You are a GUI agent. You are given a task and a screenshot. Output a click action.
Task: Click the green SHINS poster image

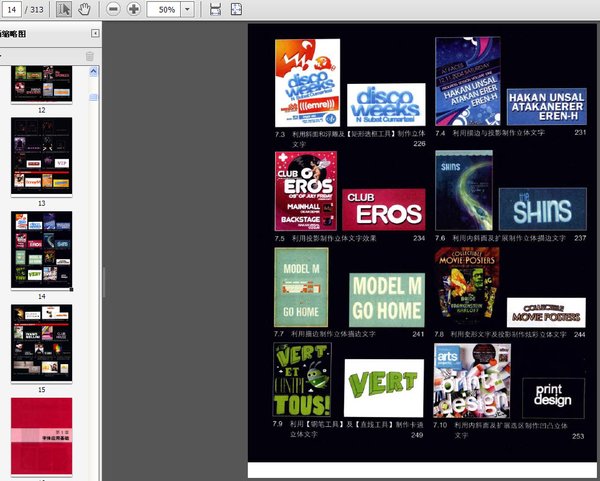click(x=464, y=190)
